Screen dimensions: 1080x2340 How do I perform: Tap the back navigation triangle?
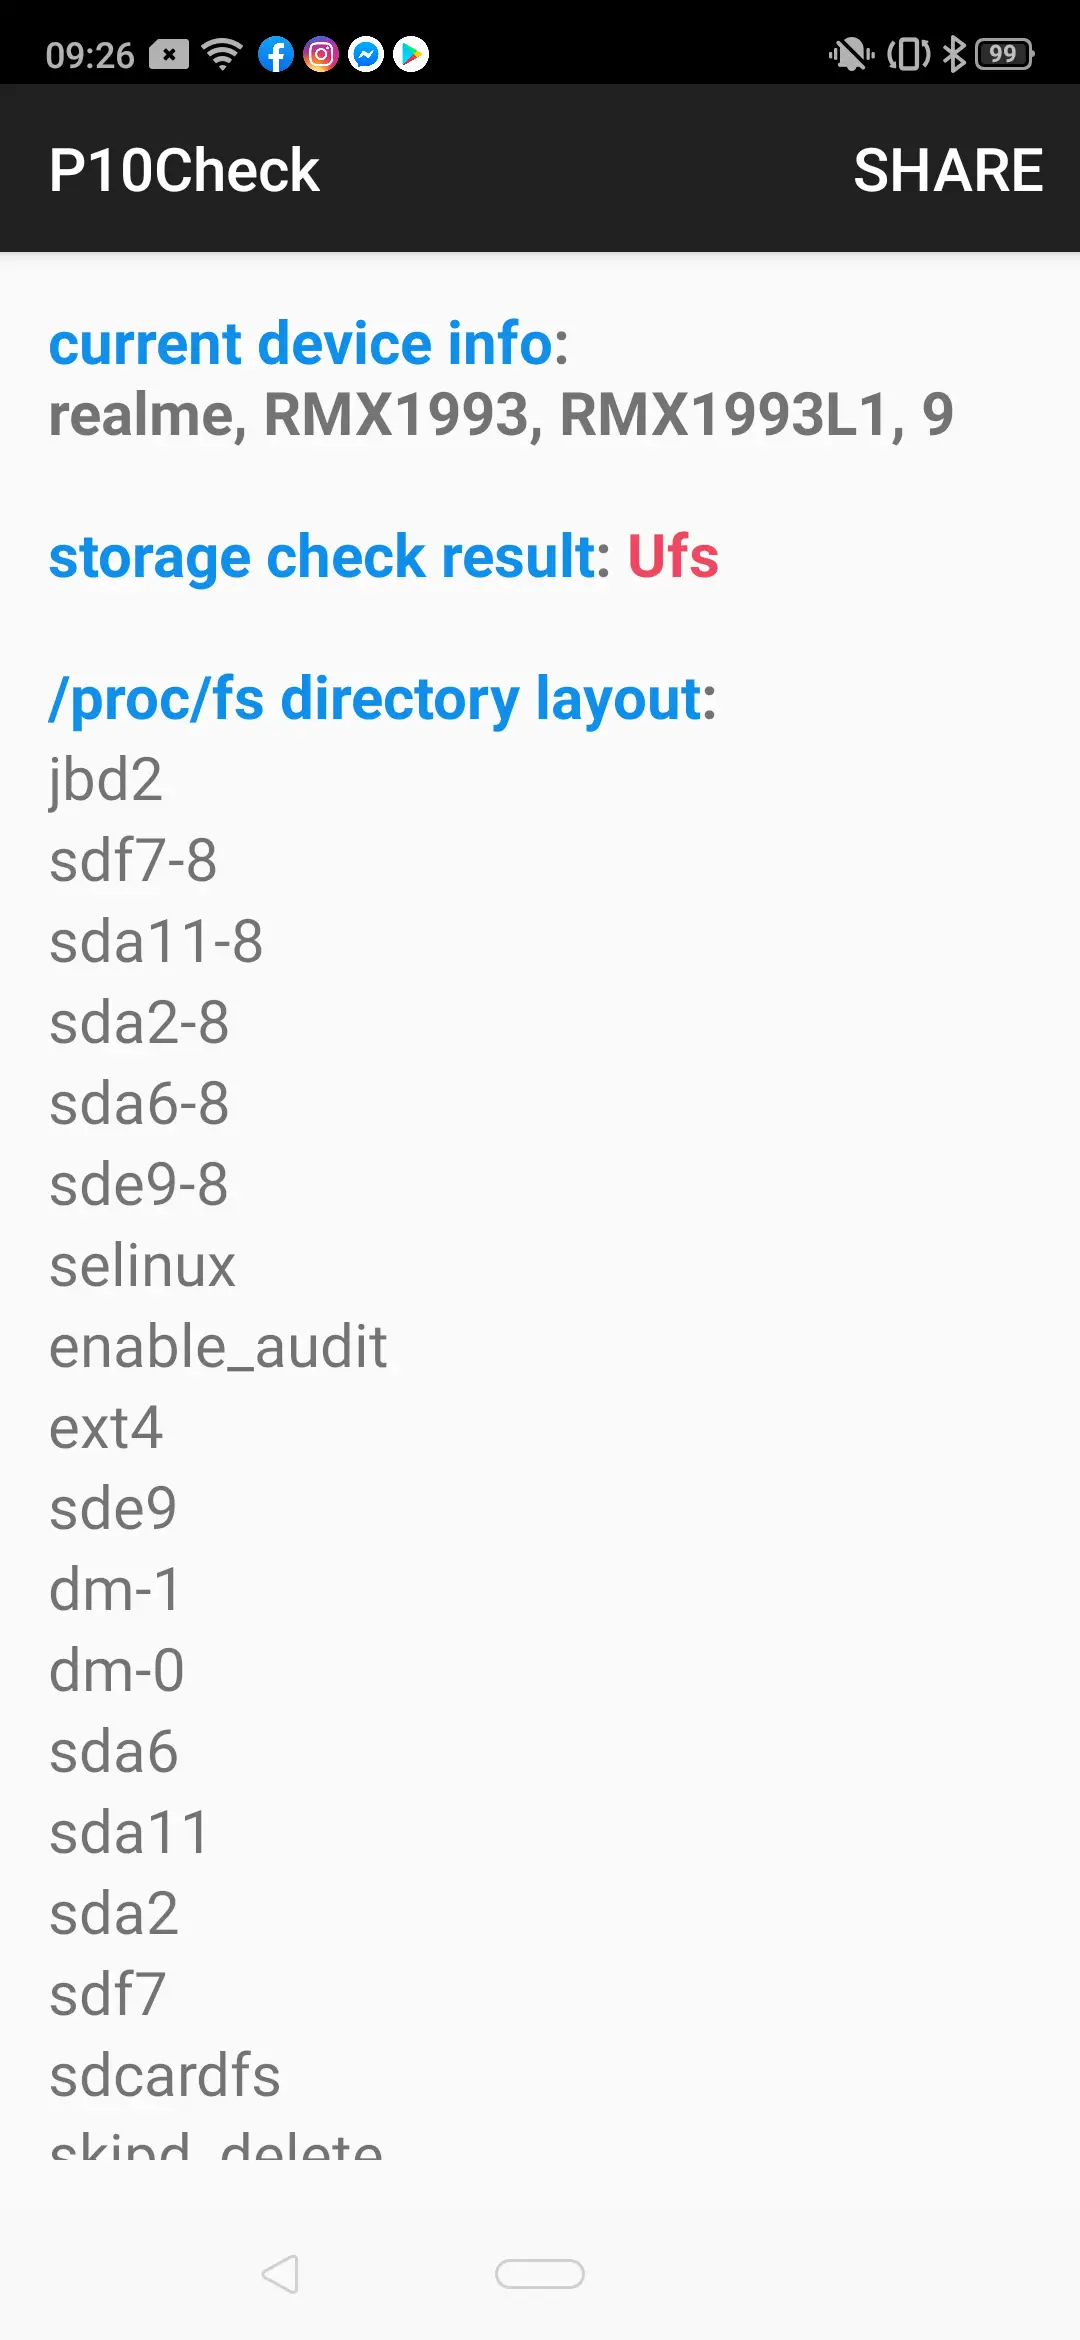(280, 2273)
